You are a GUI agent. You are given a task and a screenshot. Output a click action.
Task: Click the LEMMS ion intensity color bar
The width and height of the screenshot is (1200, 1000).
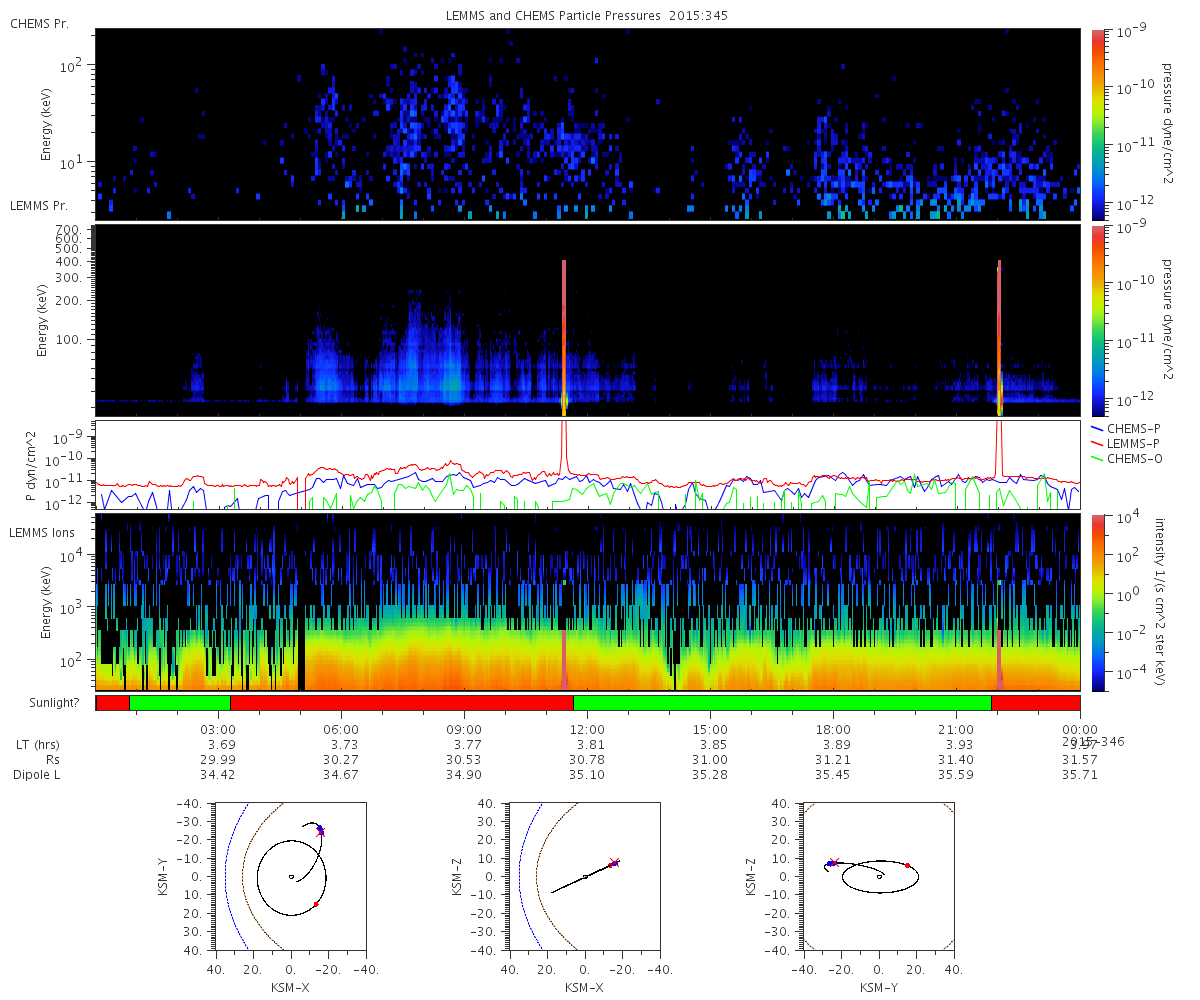click(1098, 602)
